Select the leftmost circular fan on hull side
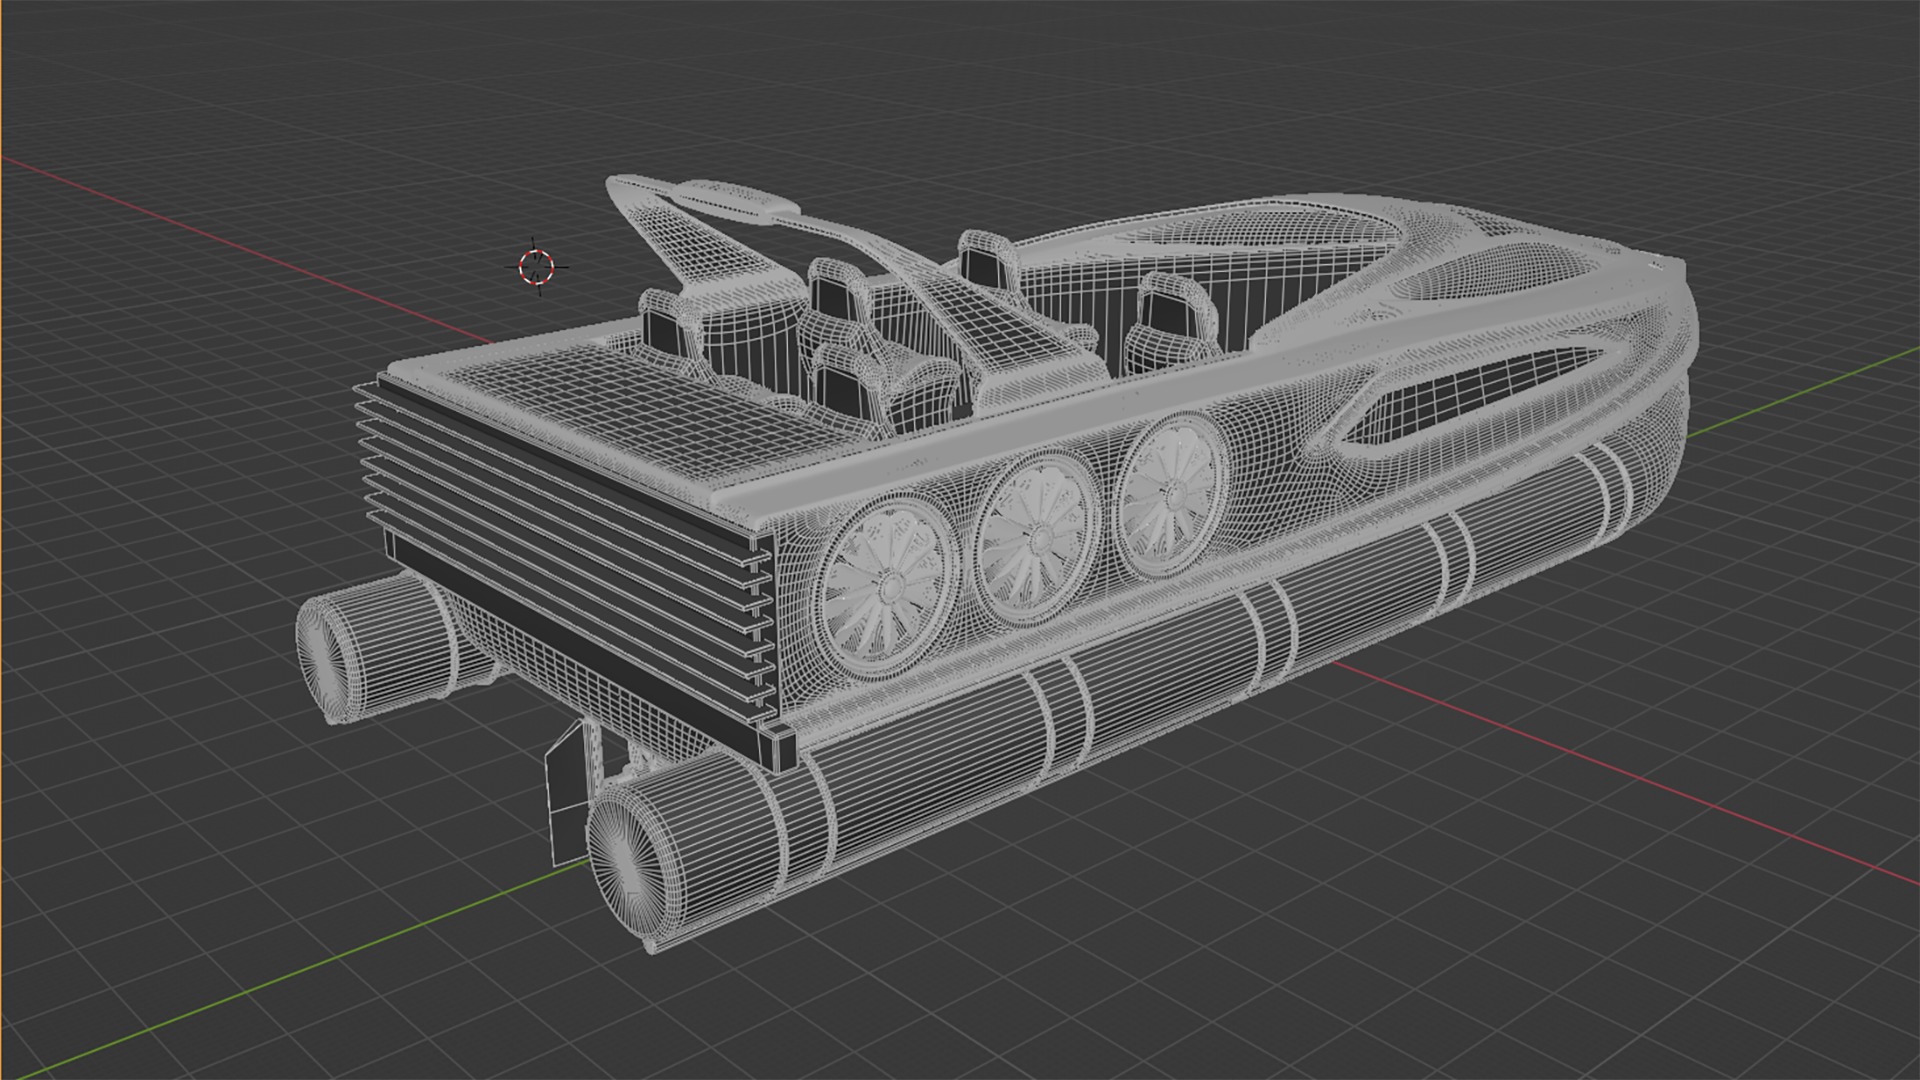Viewport: 1920px width, 1080px height. point(886,589)
